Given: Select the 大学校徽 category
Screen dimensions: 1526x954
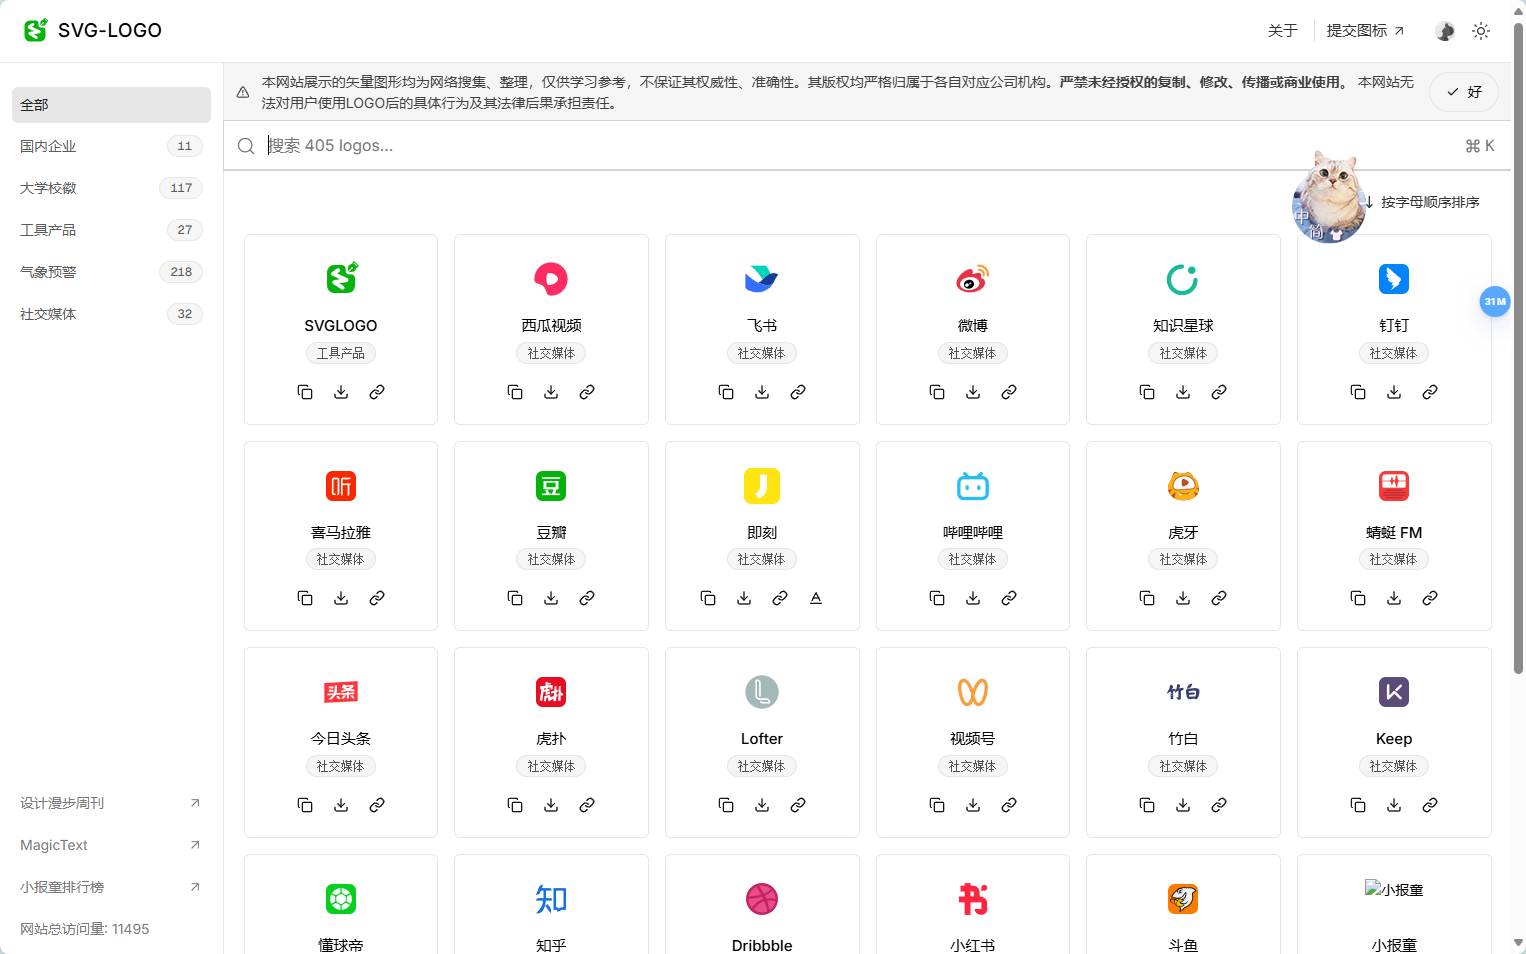Looking at the screenshot, I should [111, 188].
